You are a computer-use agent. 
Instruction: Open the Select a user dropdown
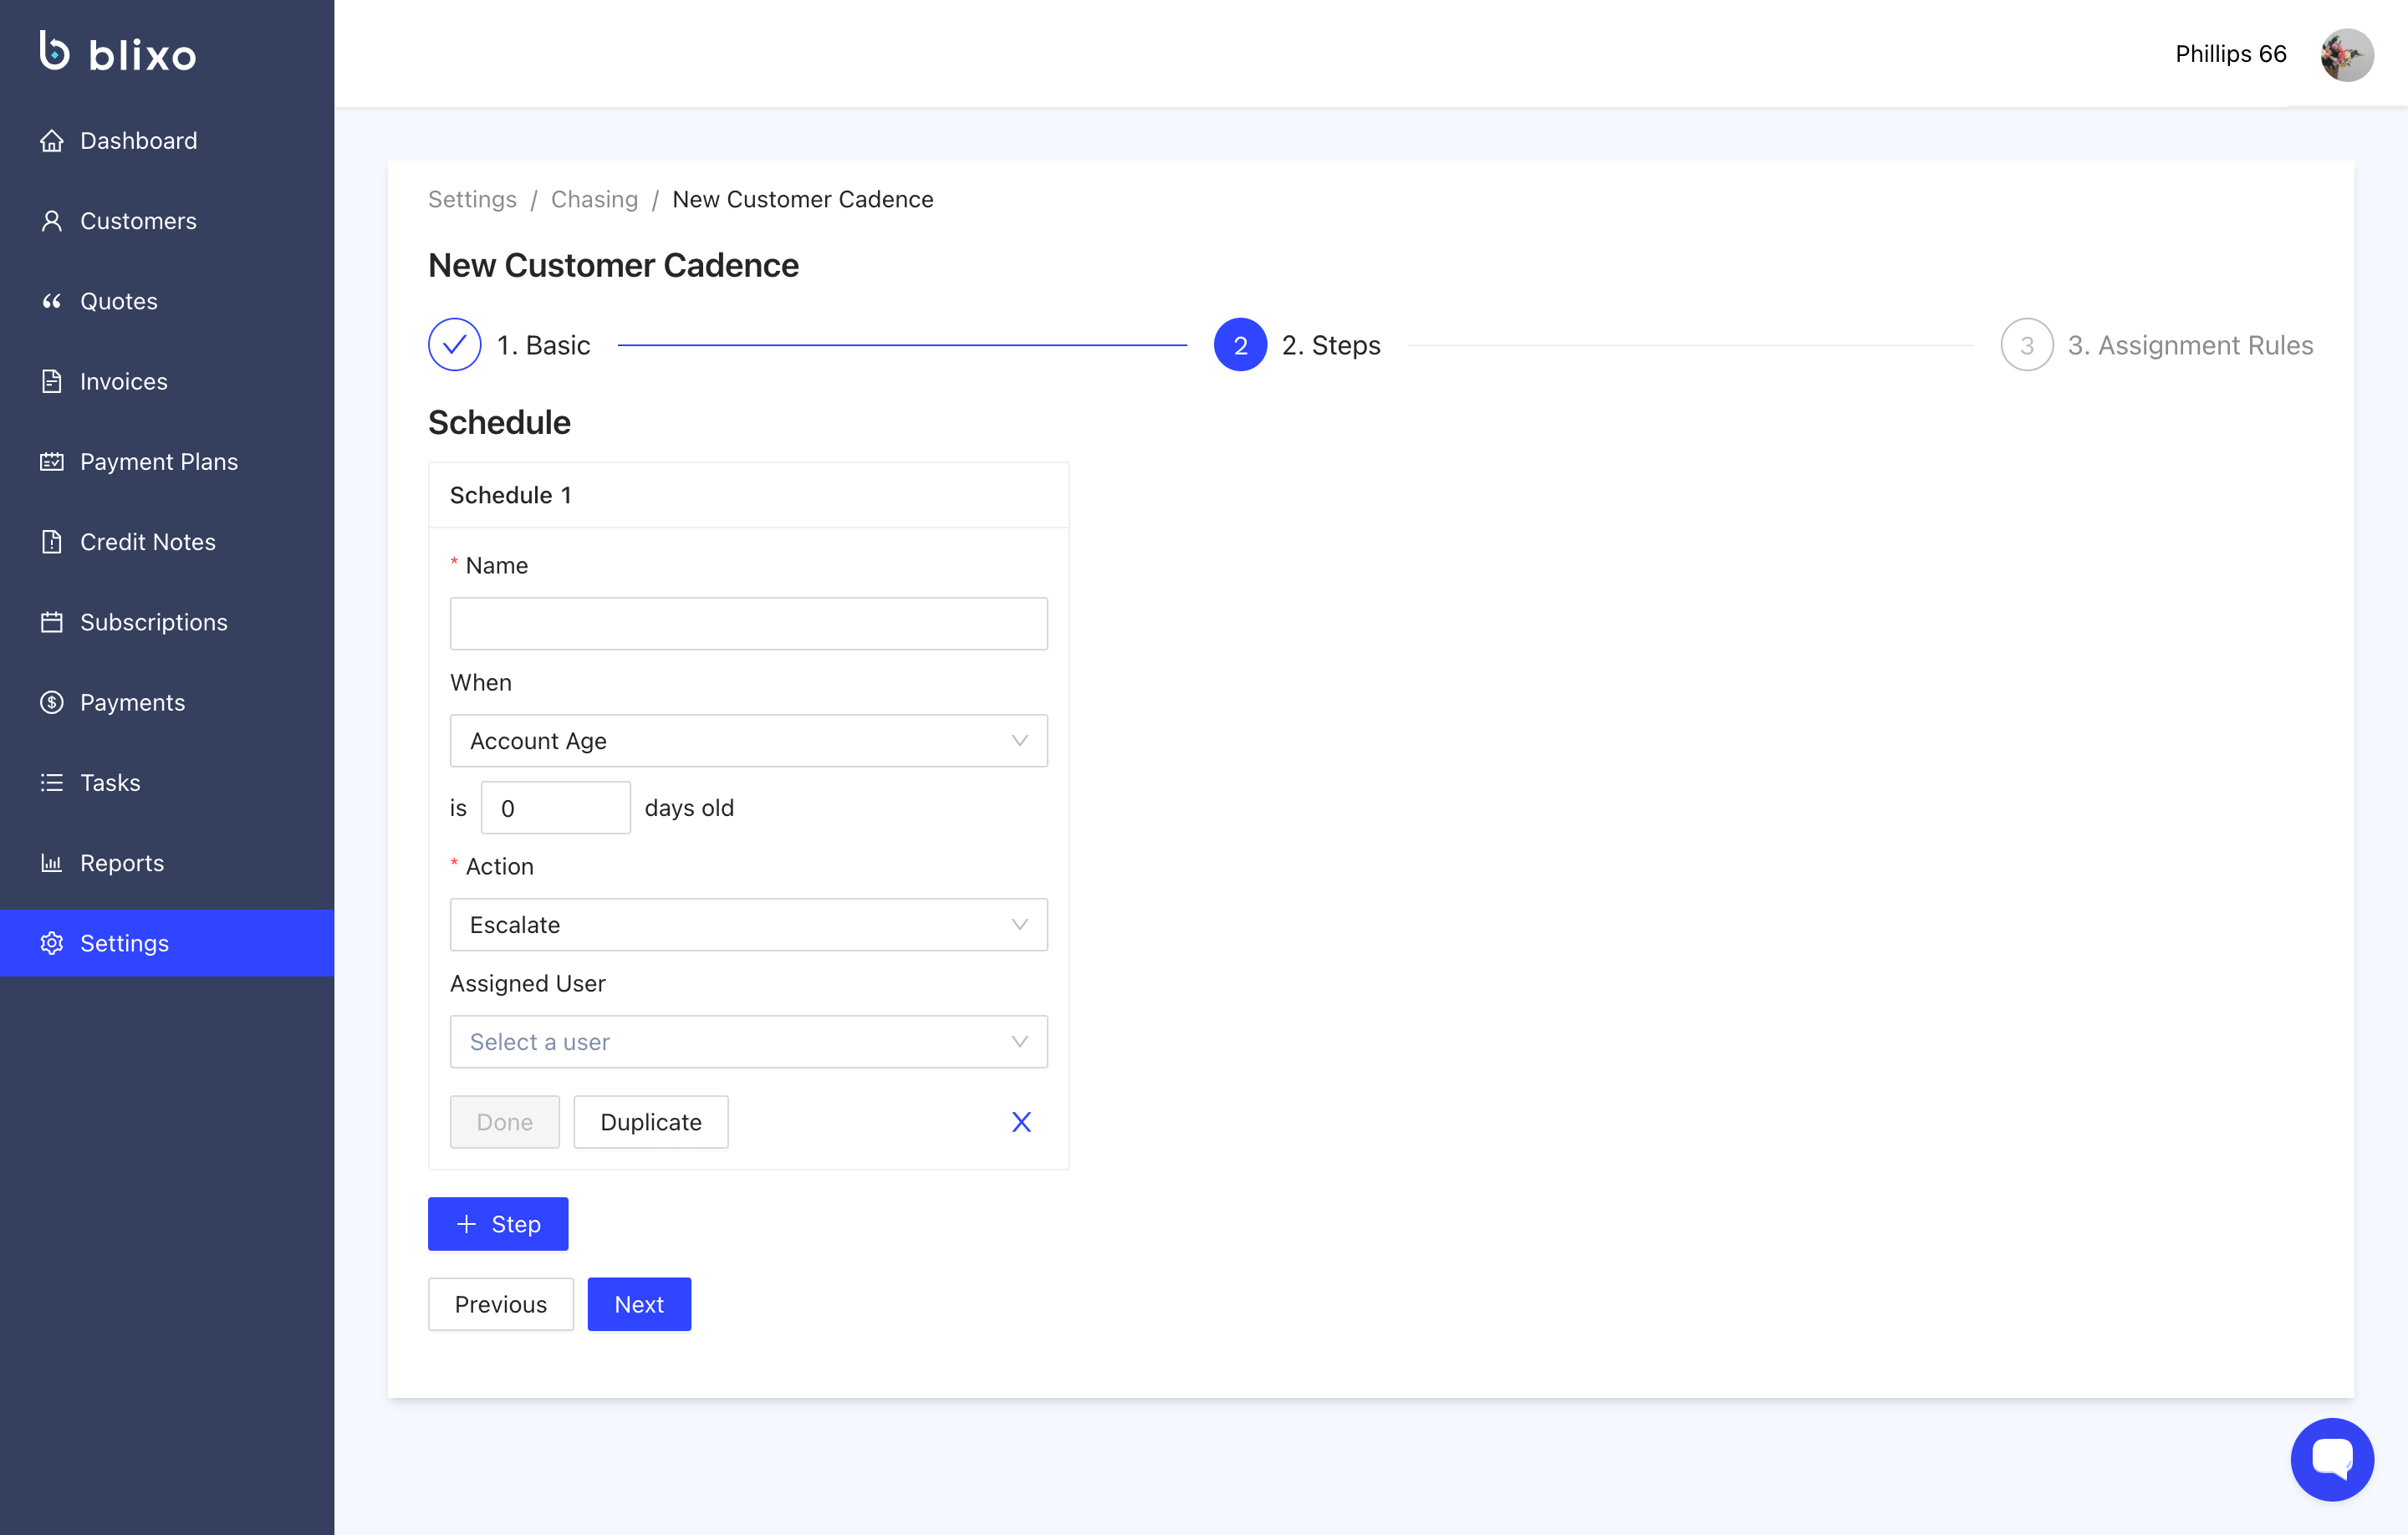coord(748,1042)
